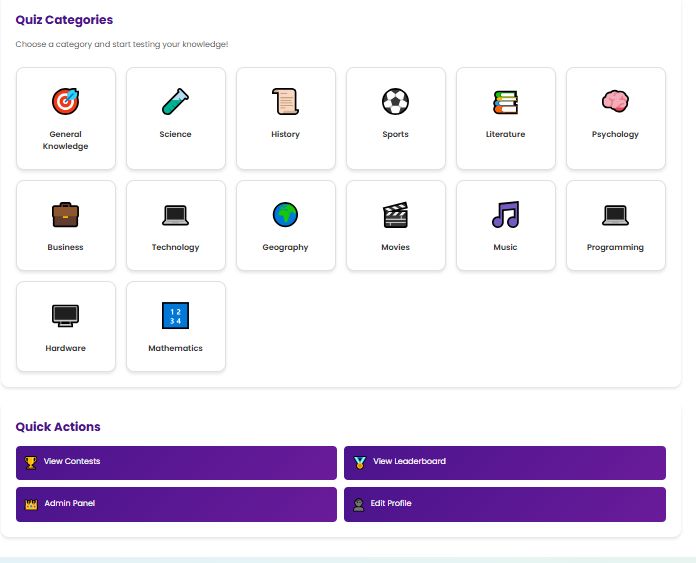Click the Business briefcase icon
The width and height of the screenshot is (696, 563).
point(65,215)
